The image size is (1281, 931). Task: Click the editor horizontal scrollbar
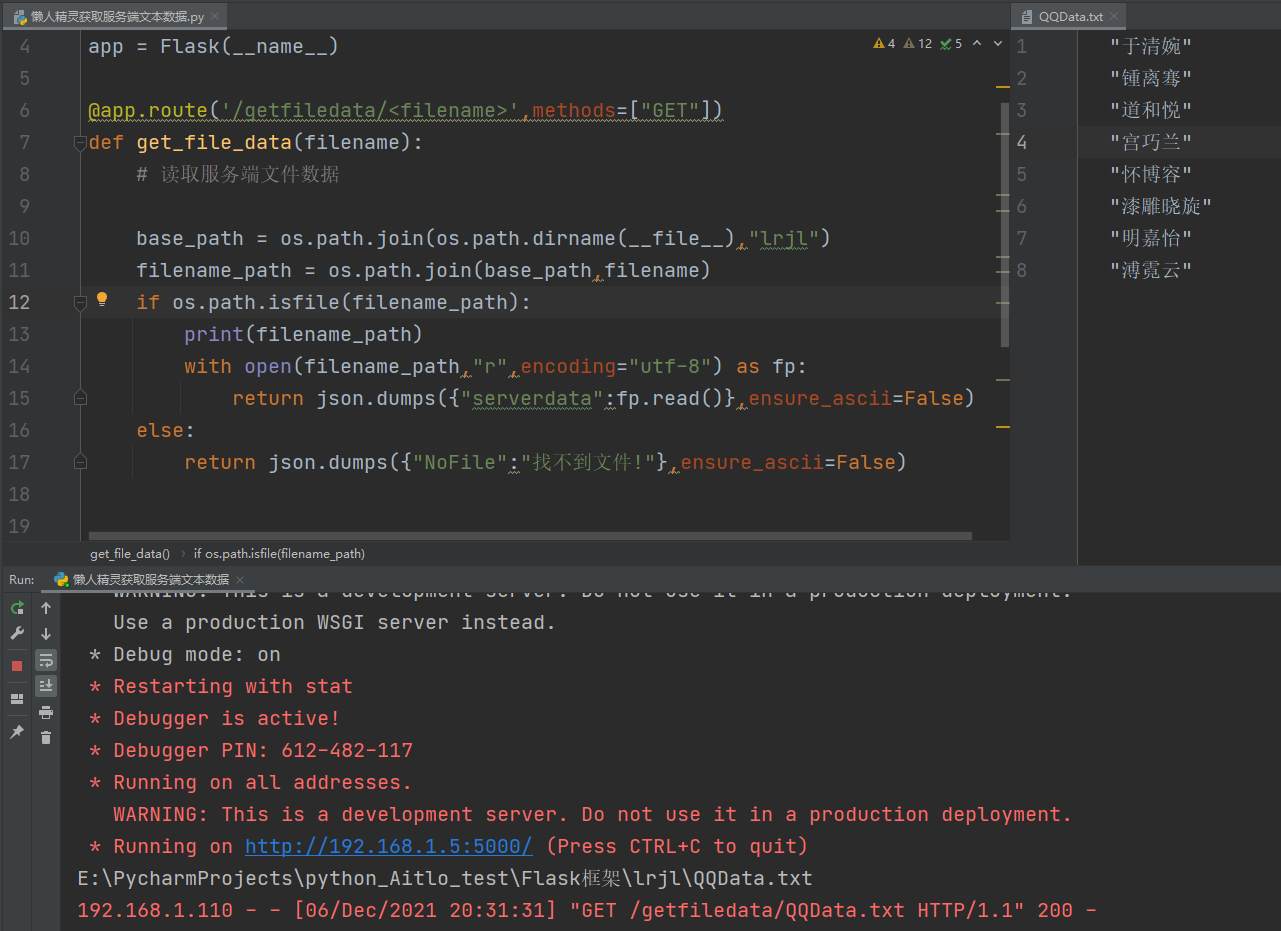[x=530, y=536]
